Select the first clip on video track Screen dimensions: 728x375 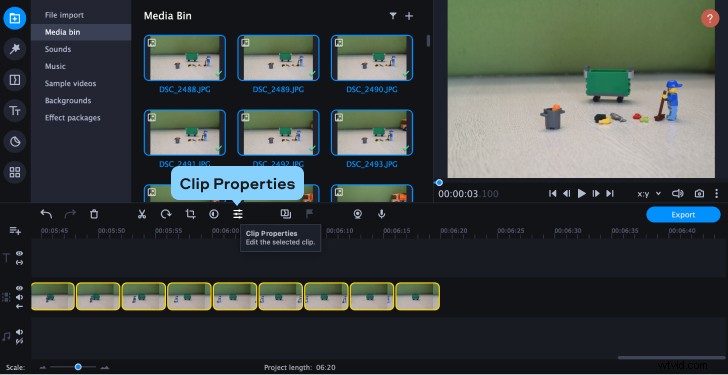tap(52, 296)
